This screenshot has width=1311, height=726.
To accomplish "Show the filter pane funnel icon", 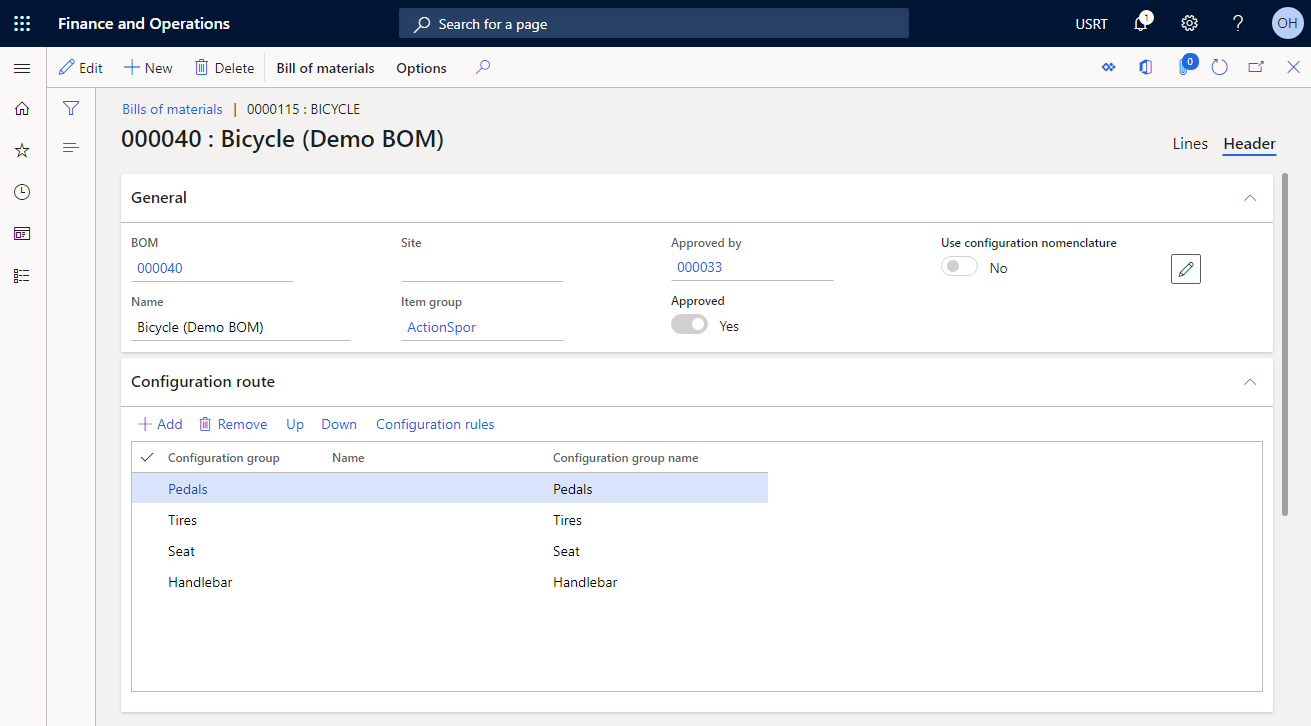I will pyautogui.click(x=71, y=108).
